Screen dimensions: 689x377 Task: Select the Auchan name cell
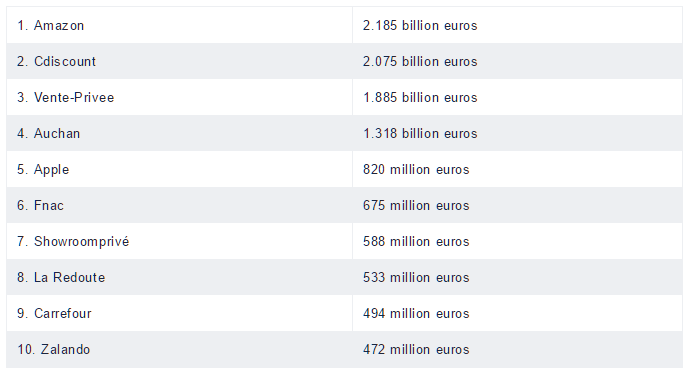pos(179,133)
